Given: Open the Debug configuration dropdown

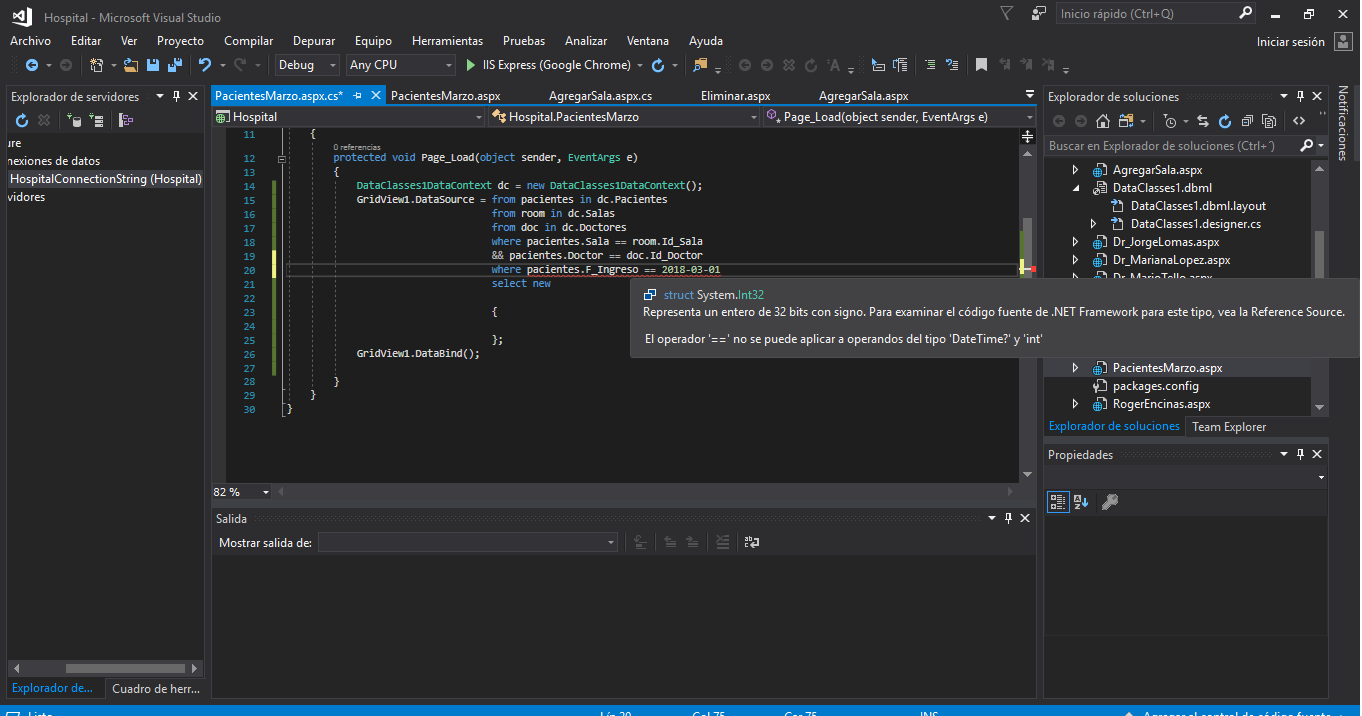Looking at the screenshot, I should [x=307, y=65].
